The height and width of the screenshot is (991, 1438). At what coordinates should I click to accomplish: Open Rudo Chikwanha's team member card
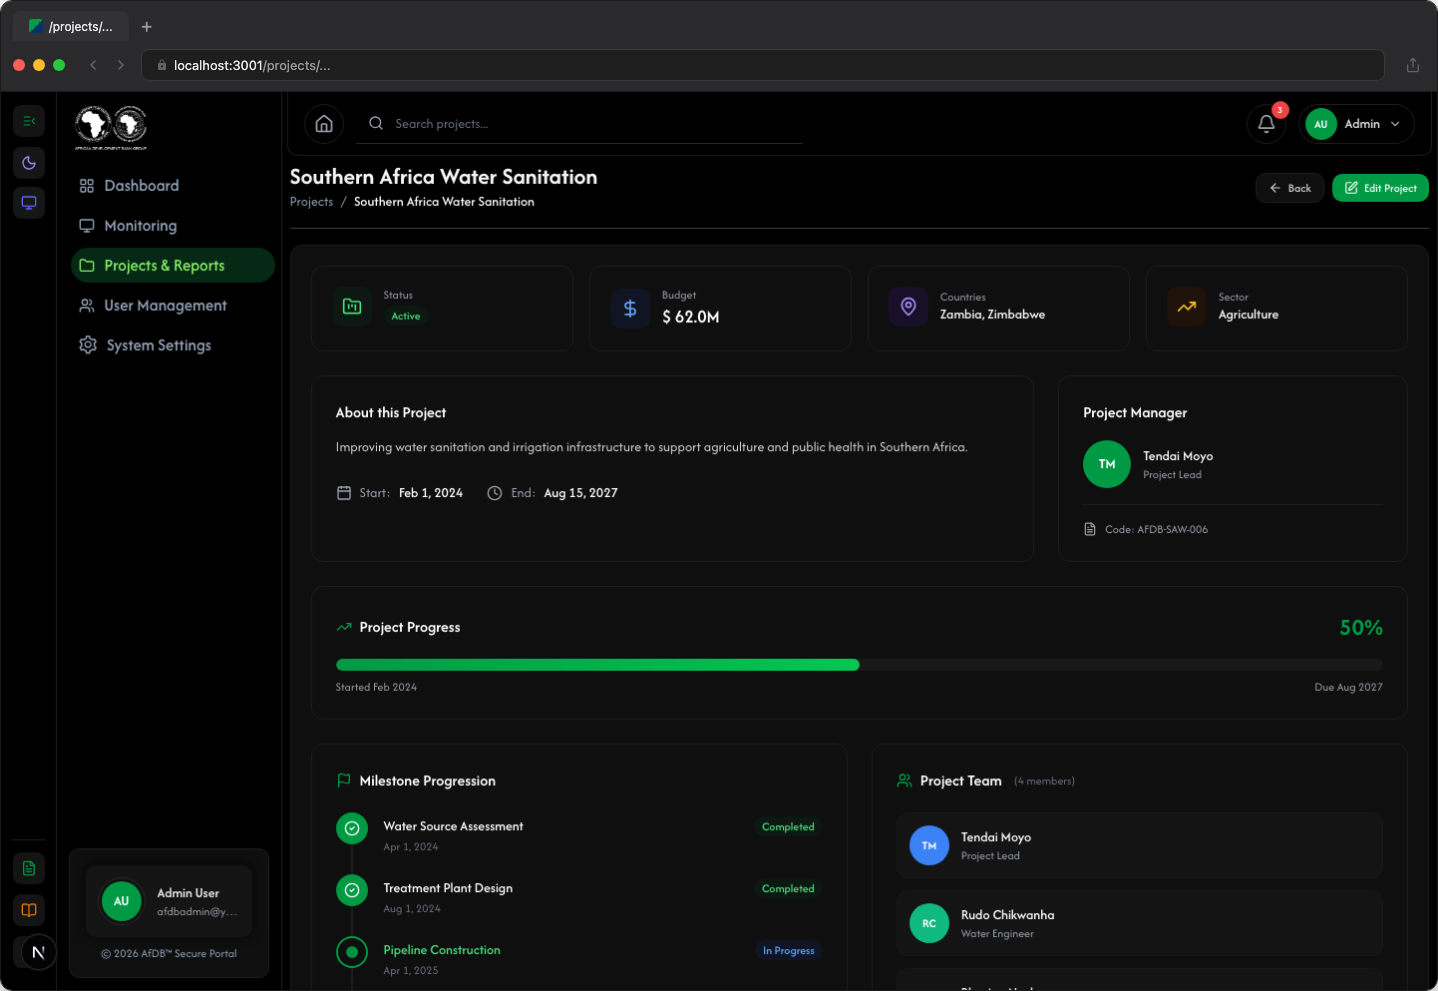click(1139, 924)
